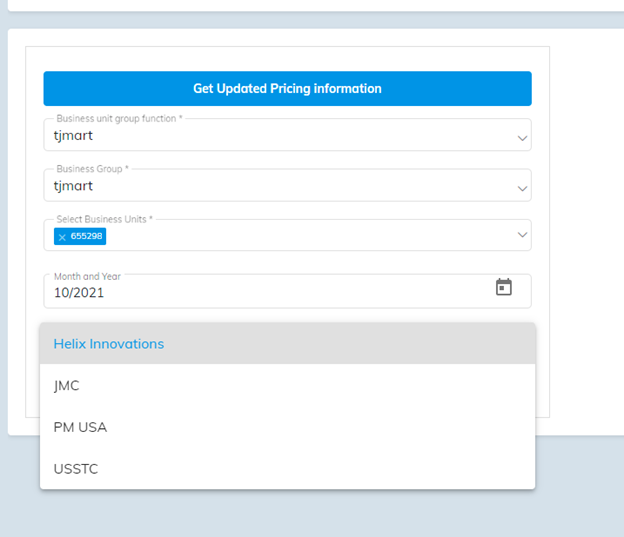
Task: Open Business unit group function dropdown
Action: tap(287, 135)
